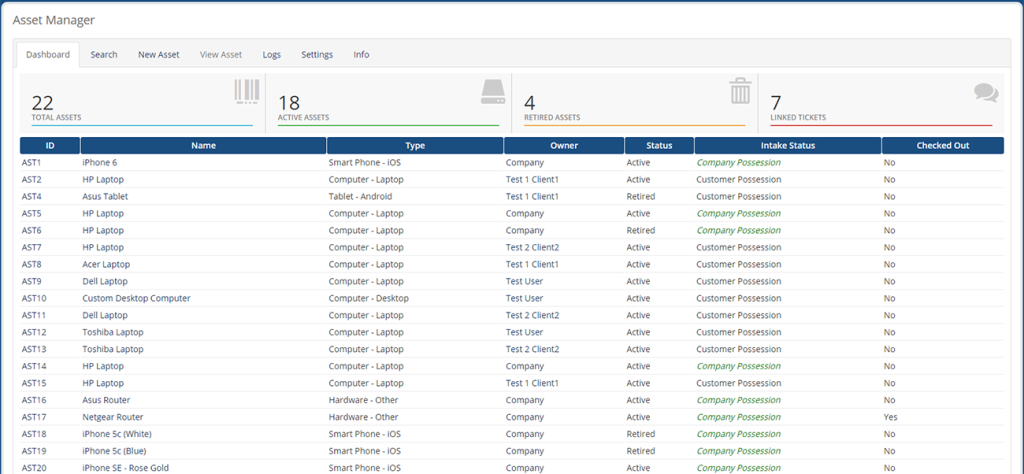Select the AST5 ID cell
This screenshot has height=474, width=1024.
pos(31,213)
